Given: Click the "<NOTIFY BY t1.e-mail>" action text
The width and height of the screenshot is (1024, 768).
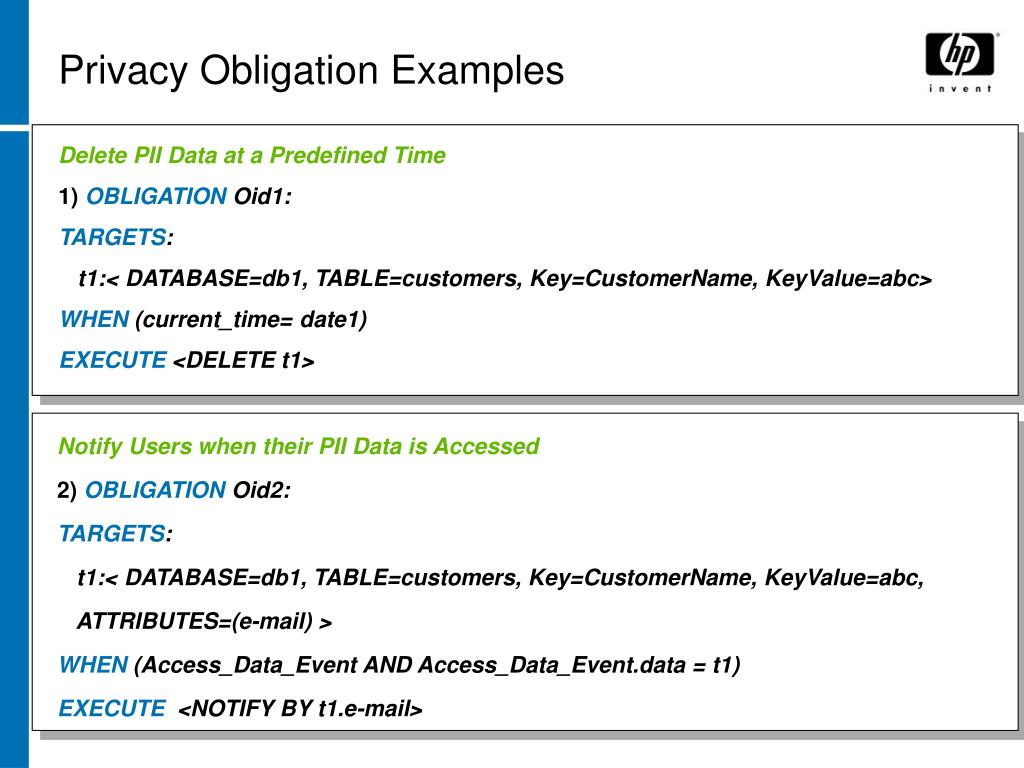Looking at the screenshot, I should pos(300,709).
